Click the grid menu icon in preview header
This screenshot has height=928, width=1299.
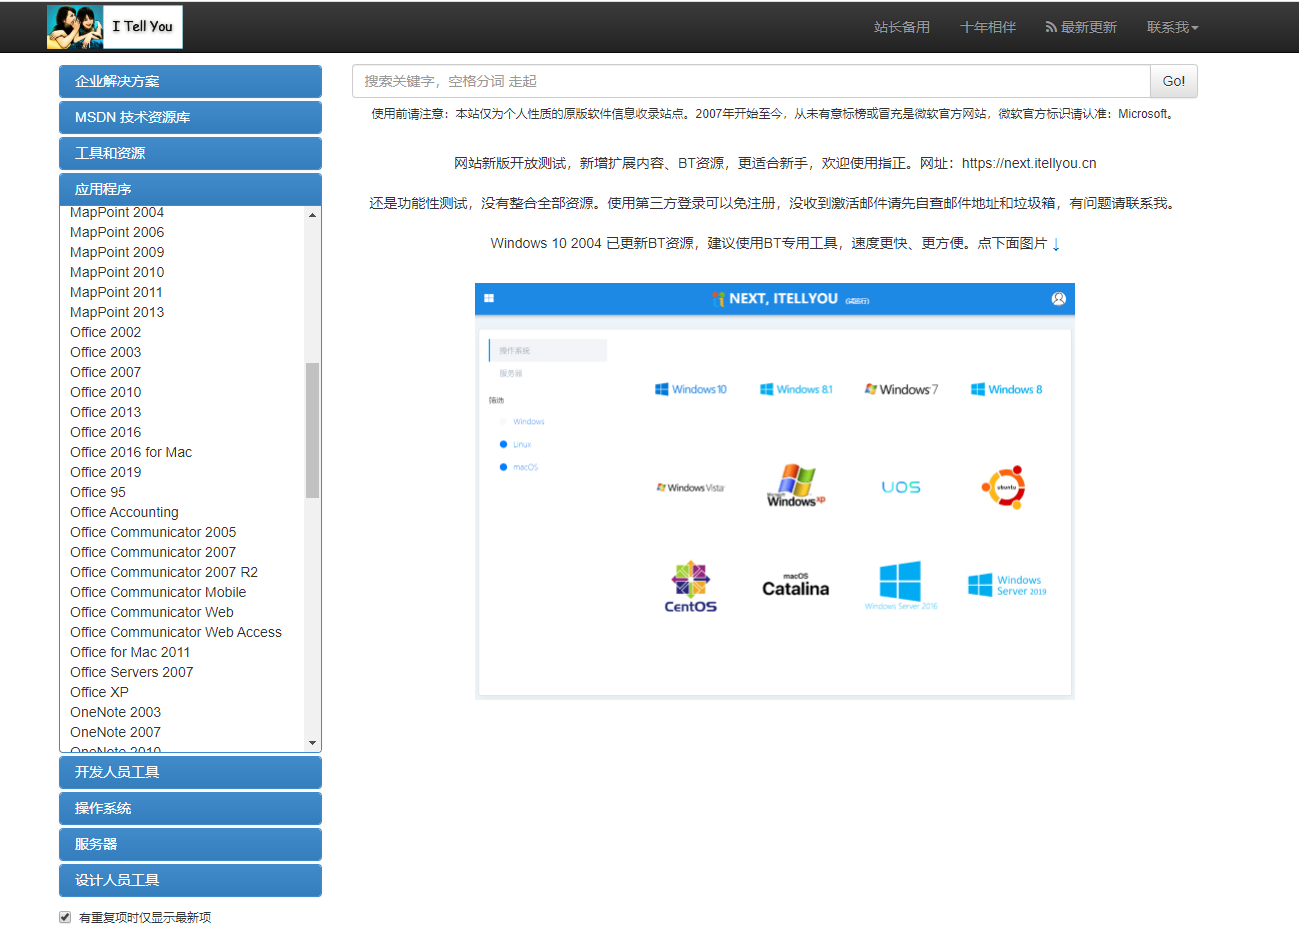click(489, 298)
